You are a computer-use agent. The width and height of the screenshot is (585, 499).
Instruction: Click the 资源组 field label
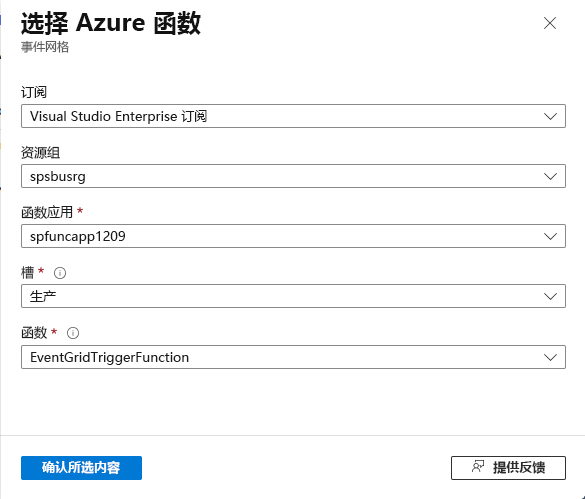click(x=40, y=152)
